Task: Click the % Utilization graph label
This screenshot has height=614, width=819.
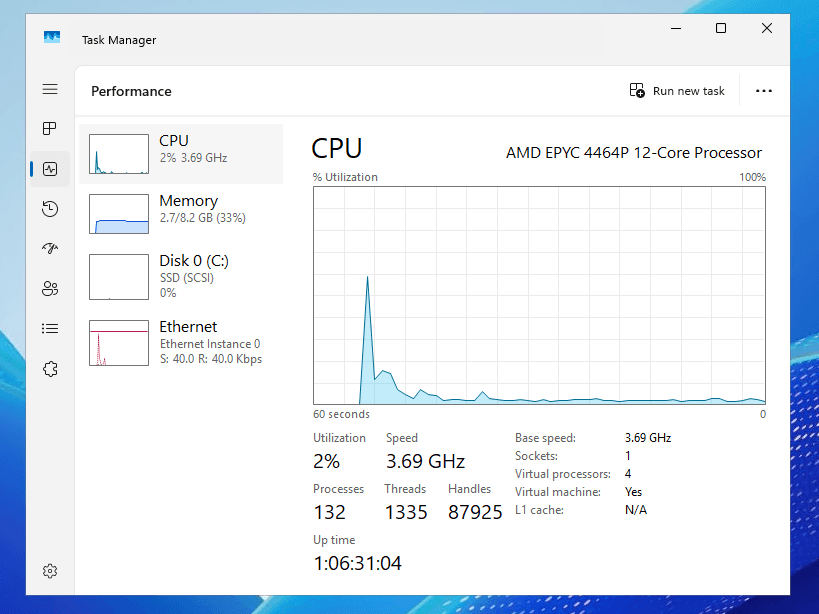Action: click(x=345, y=178)
